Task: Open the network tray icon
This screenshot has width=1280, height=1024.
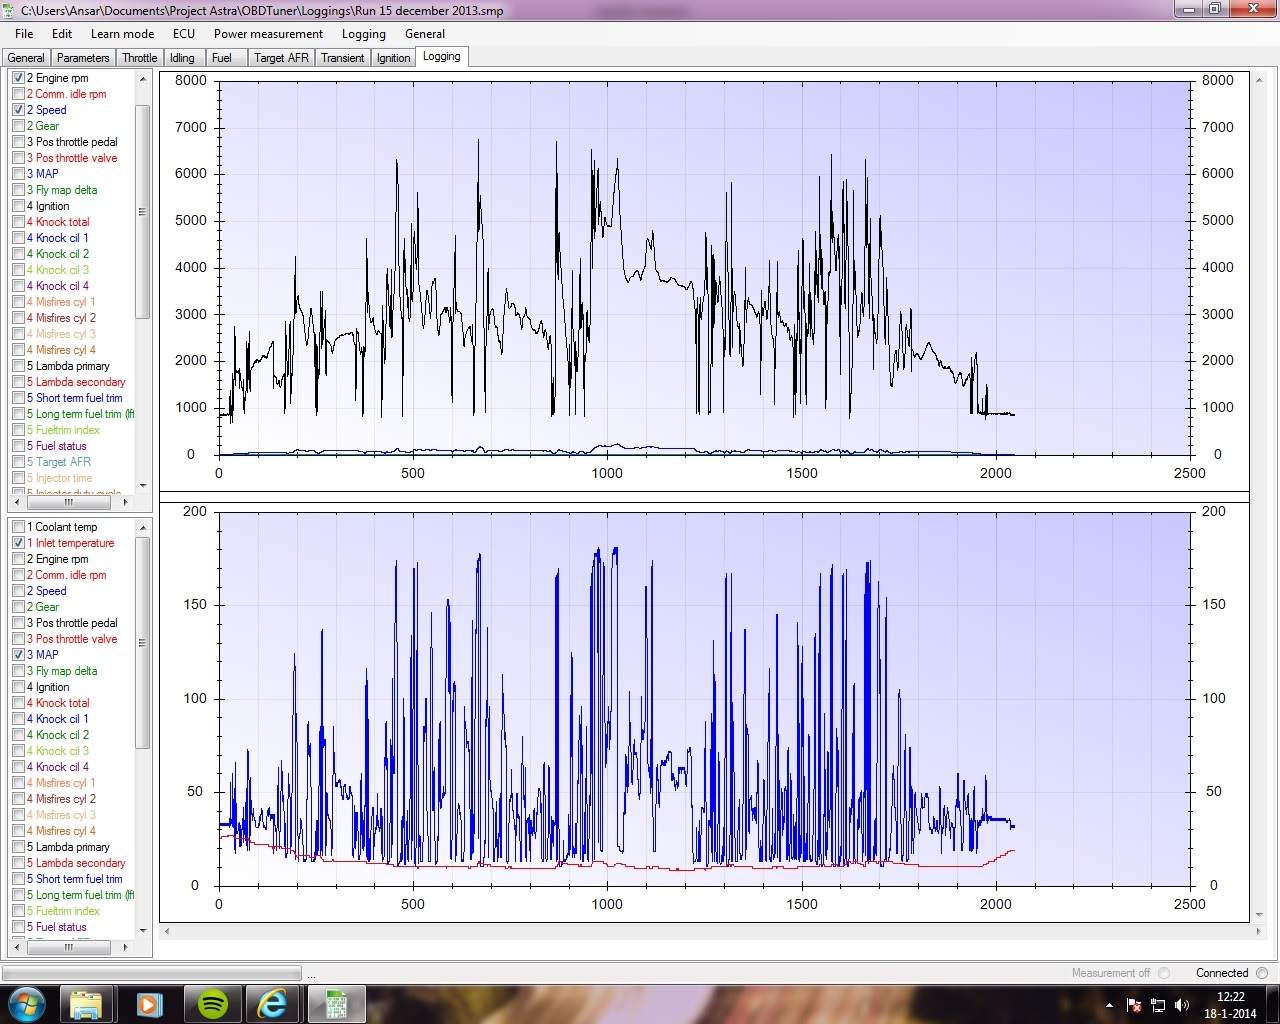Action: [x=1158, y=1005]
